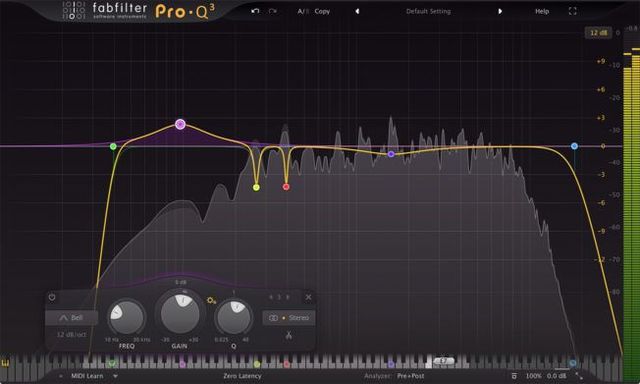Image resolution: width=640 pixels, height=384 pixels.
Task: Select previous band with left chevron
Action: pyautogui.click(x=271, y=297)
